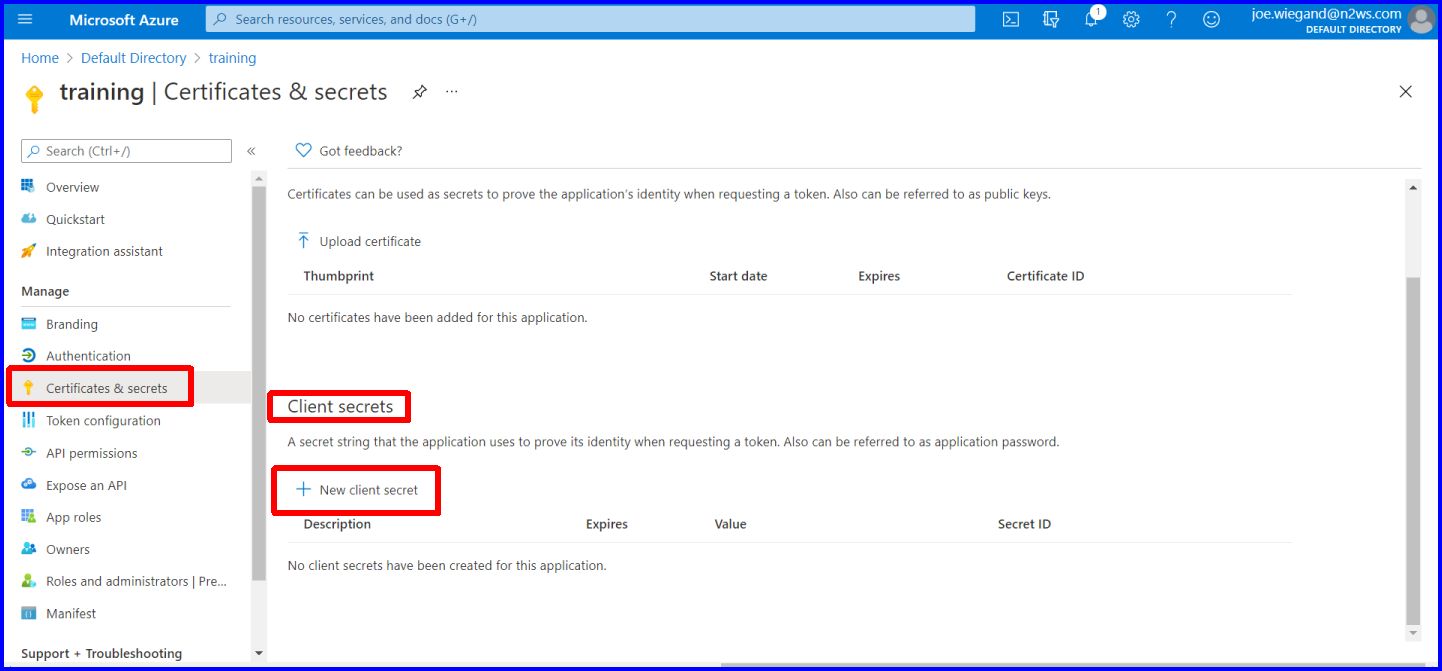Click the Overview grid icon

tap(28, 187)
